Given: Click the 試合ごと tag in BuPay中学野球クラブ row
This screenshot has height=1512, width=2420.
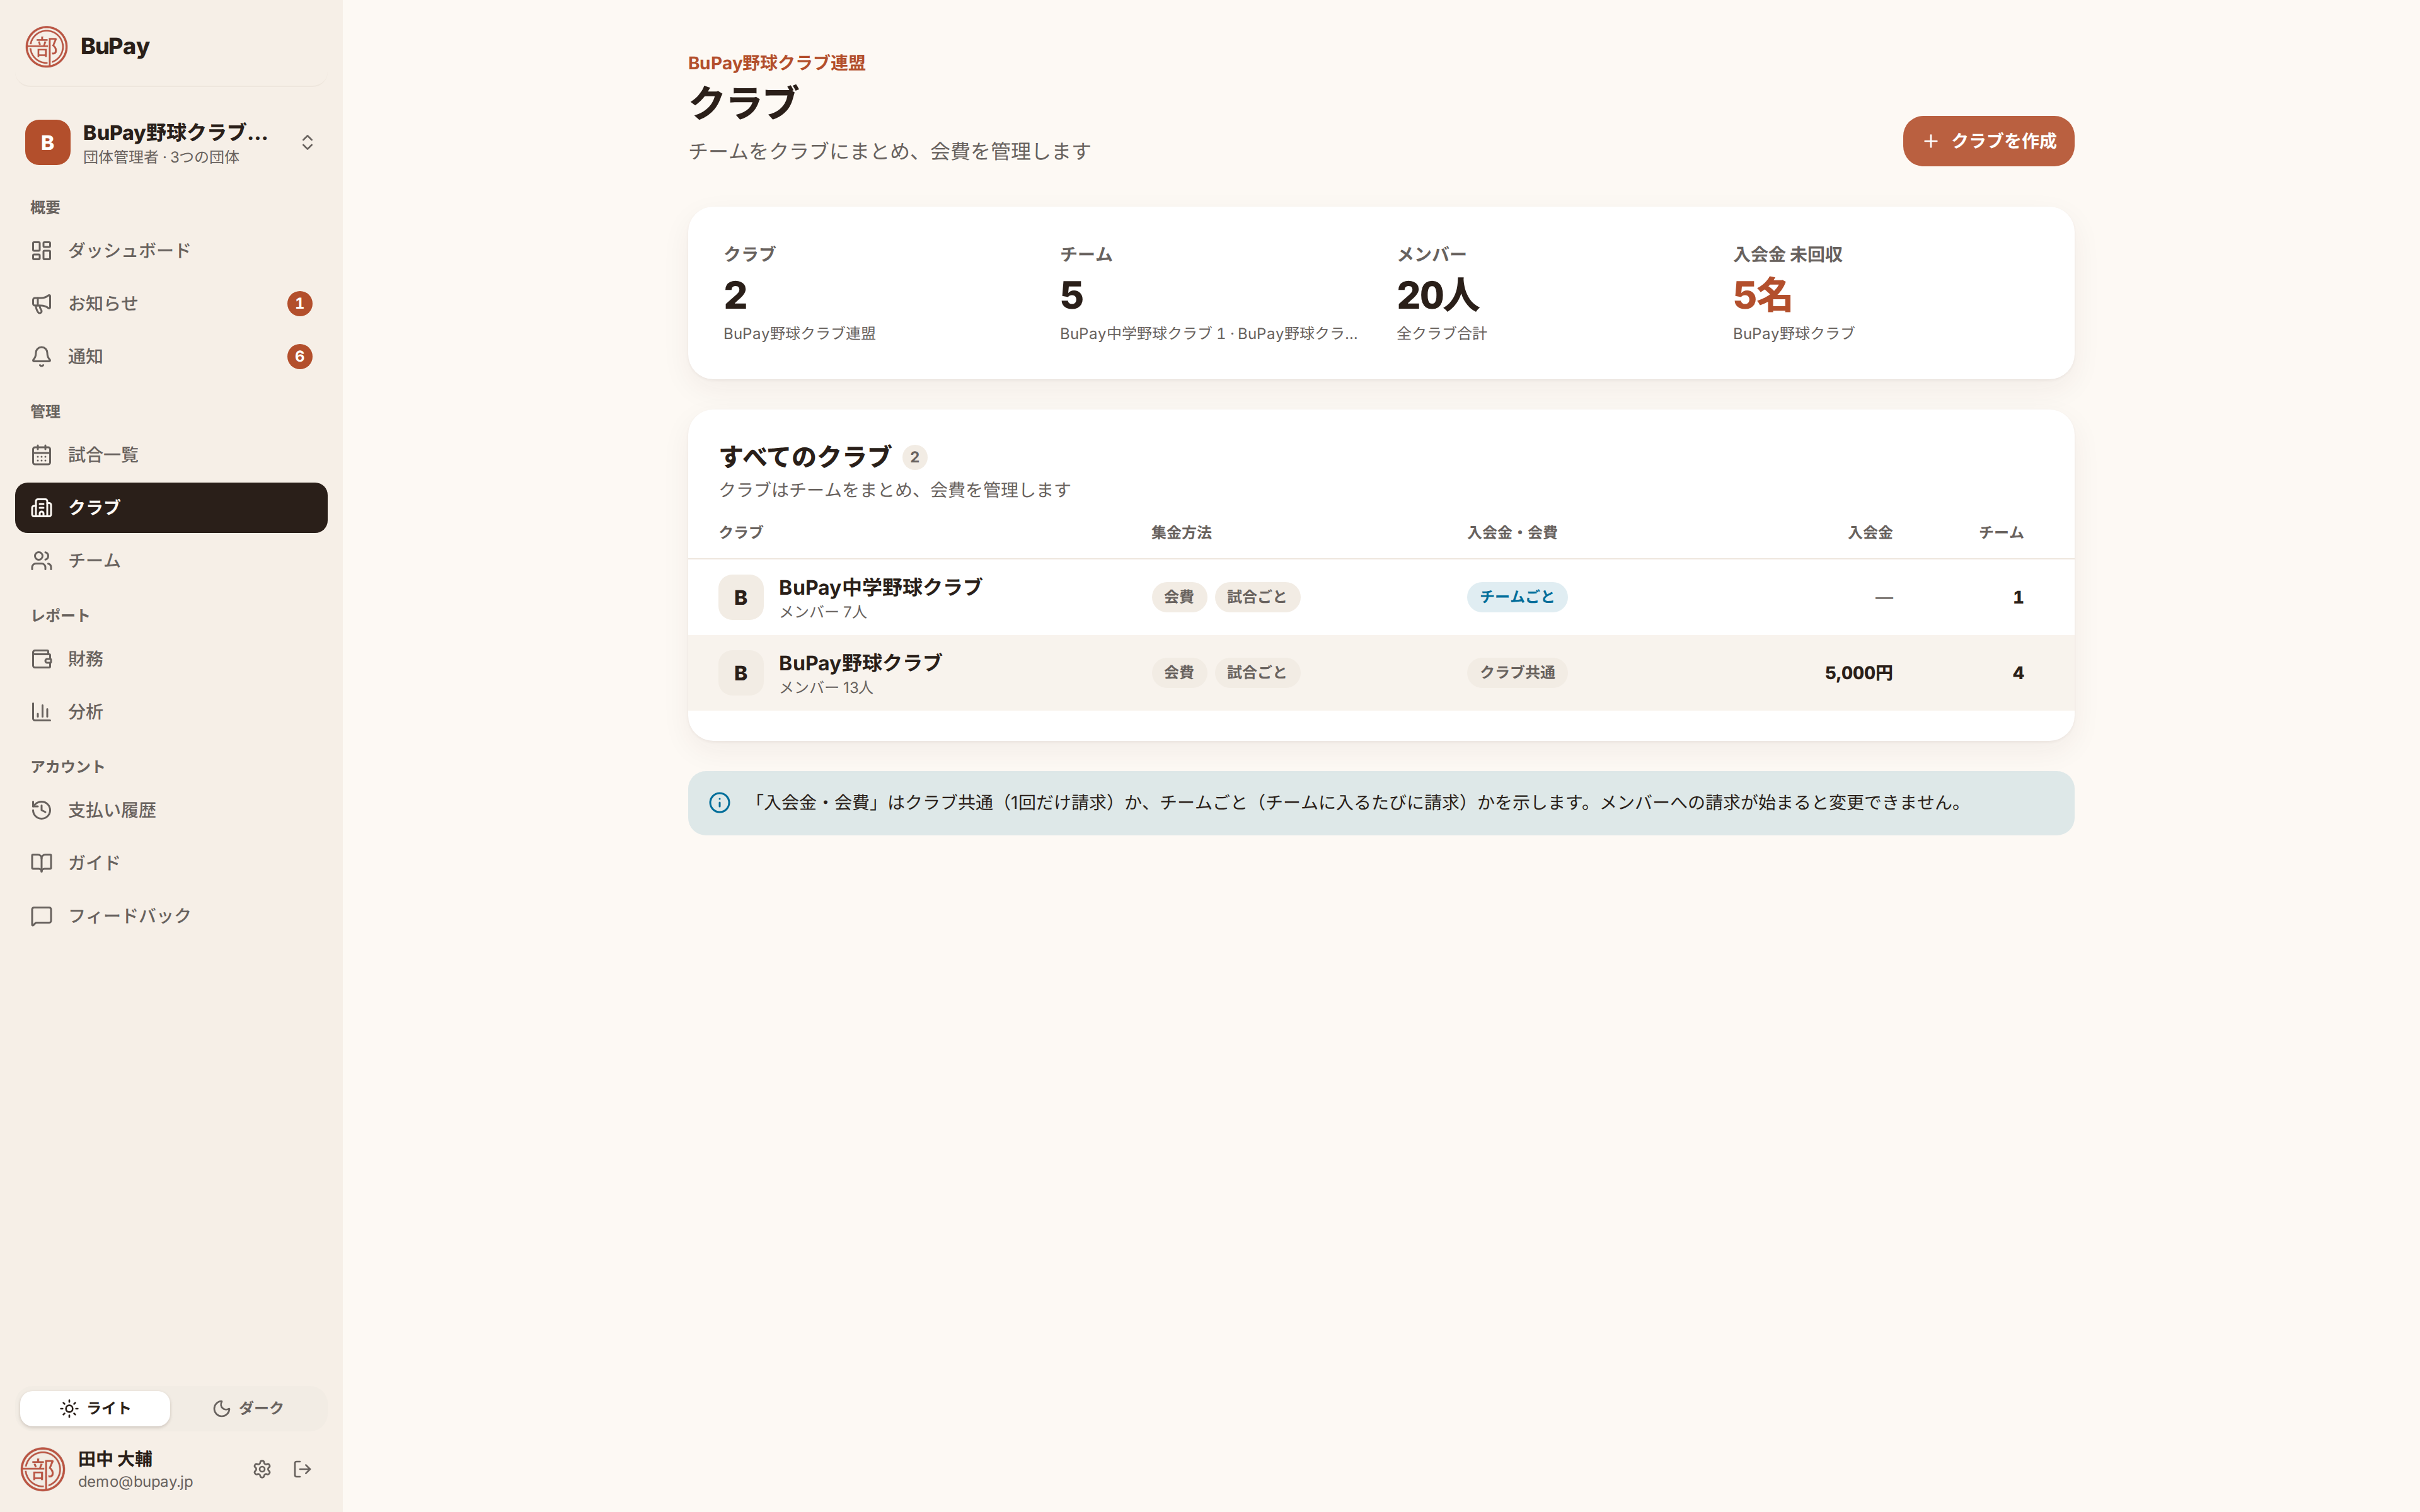Looking at the screenshot, I should (1257, 597).
